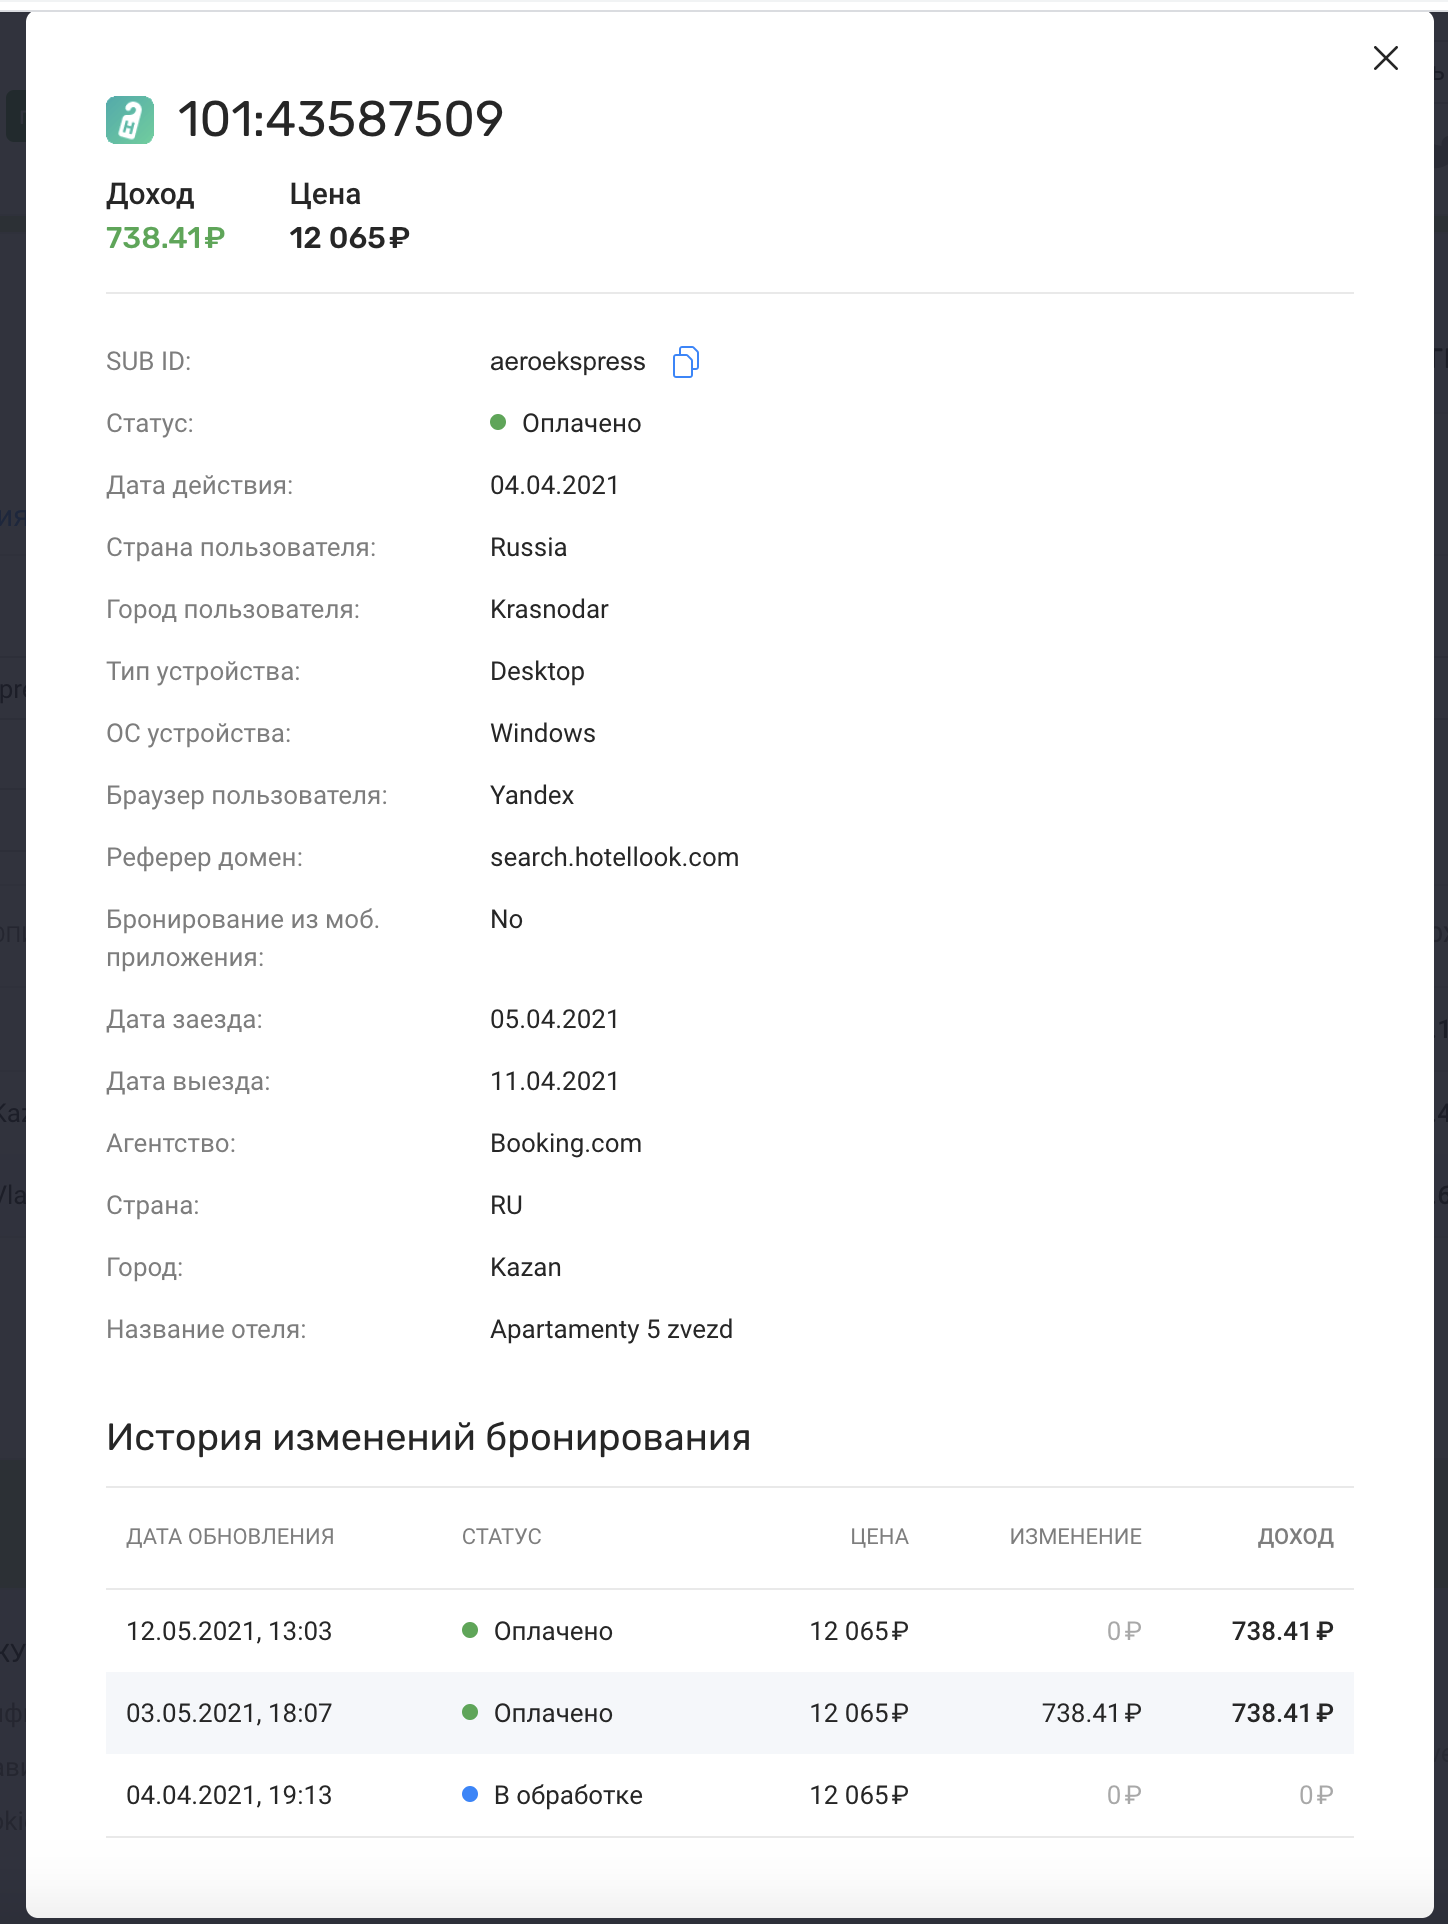Select the 03.05.2021, 18:07 history row
Screen dimensions: 1448x1924
pyautogui.click(x=729, y=1713)
